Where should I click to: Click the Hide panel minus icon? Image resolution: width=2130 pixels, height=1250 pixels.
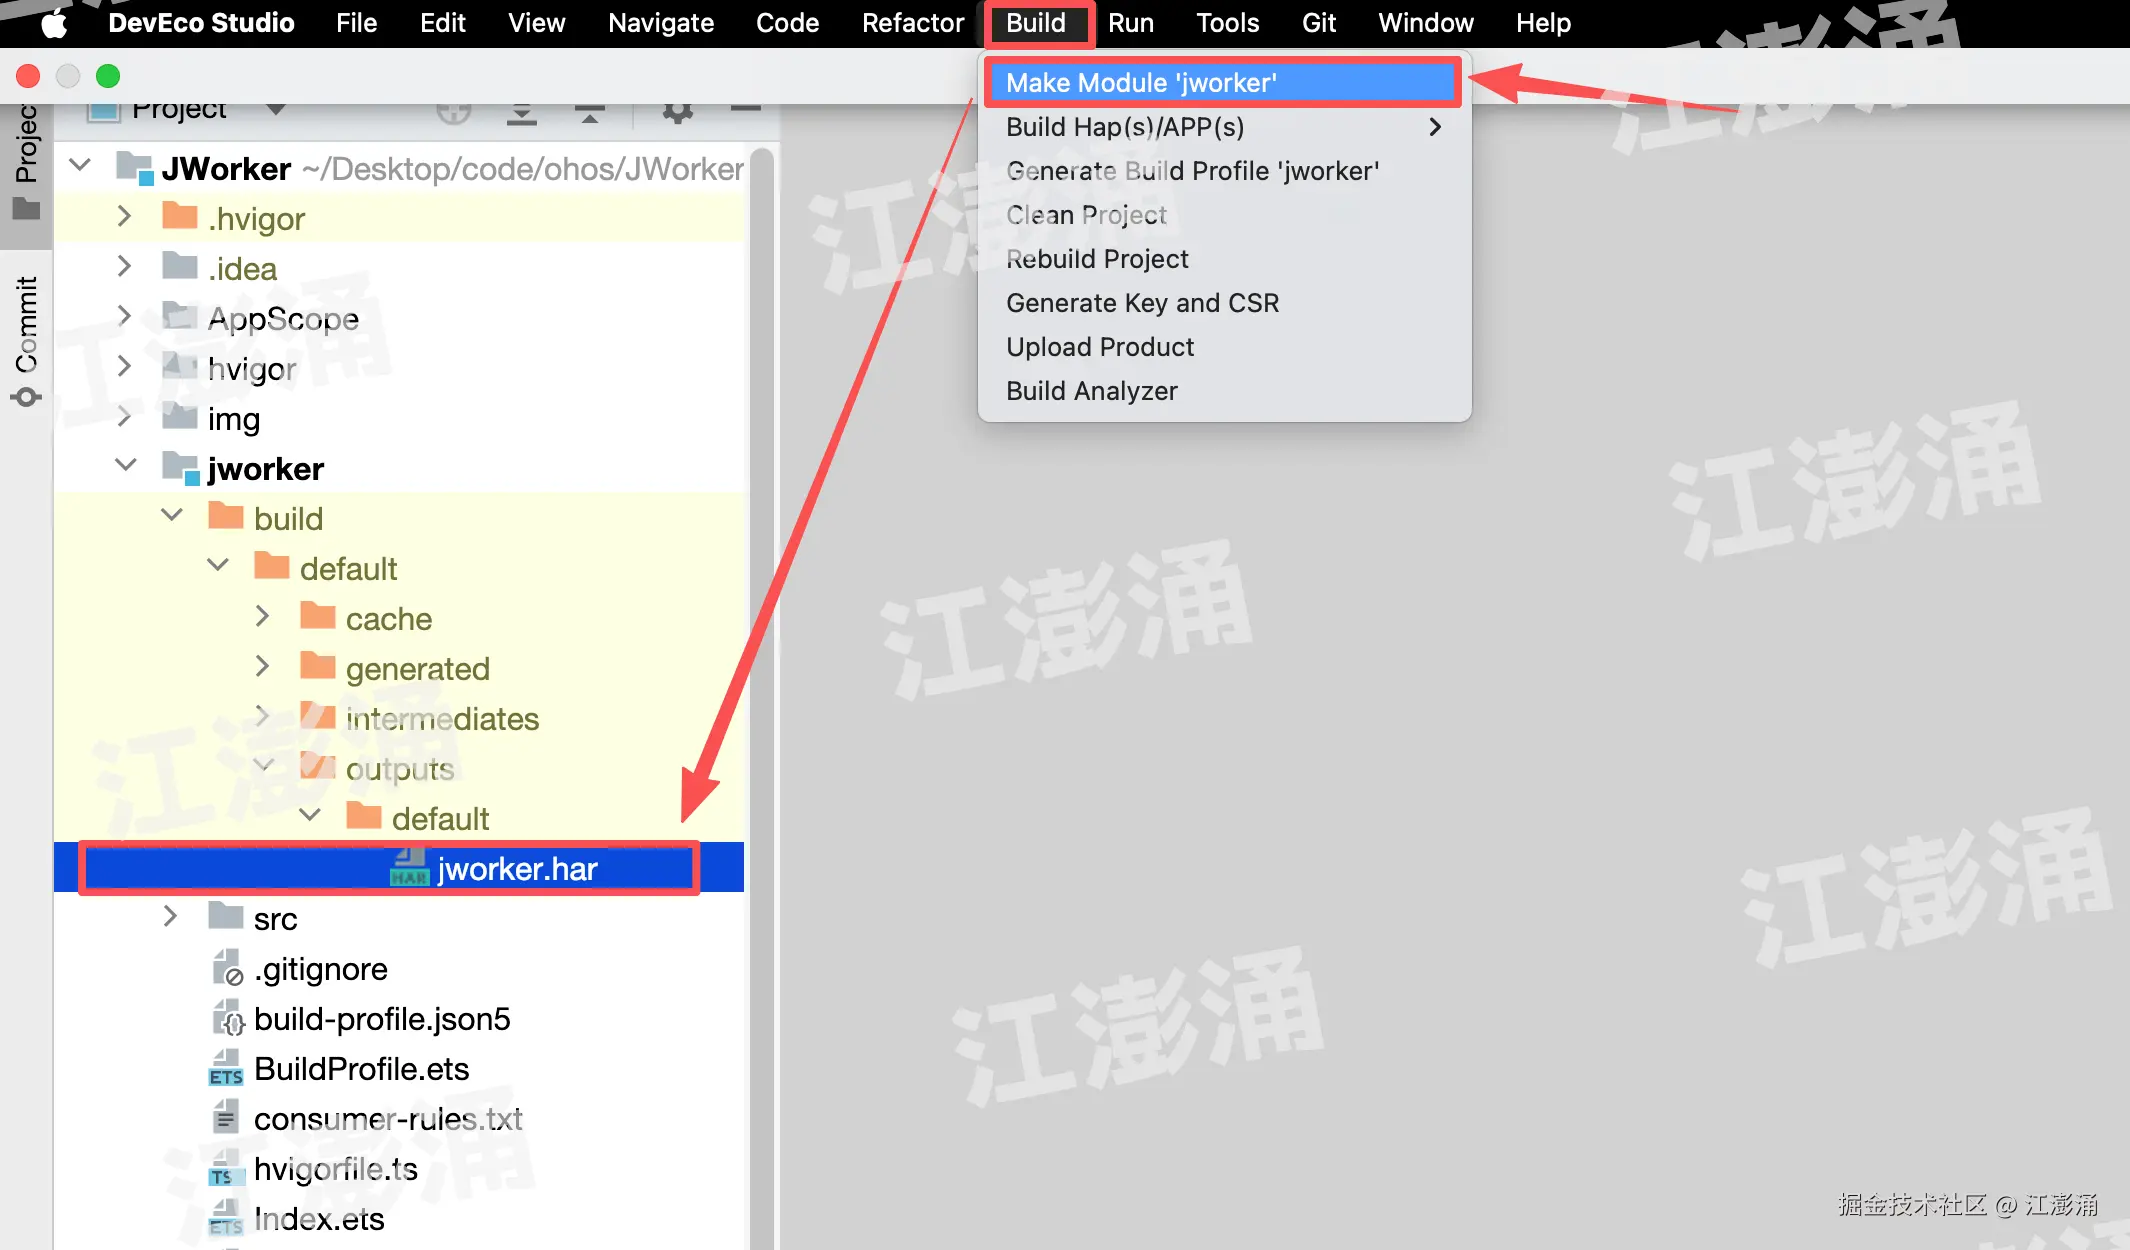745,108
